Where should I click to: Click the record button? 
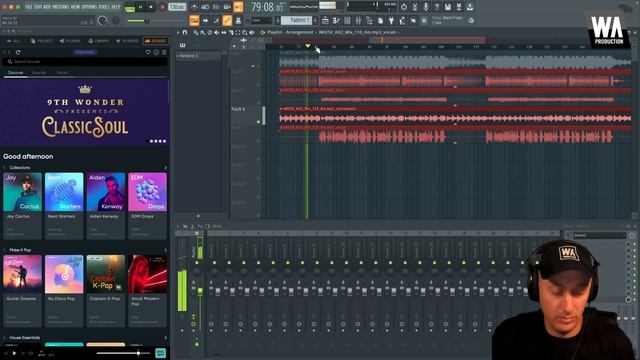pos(162,7)
